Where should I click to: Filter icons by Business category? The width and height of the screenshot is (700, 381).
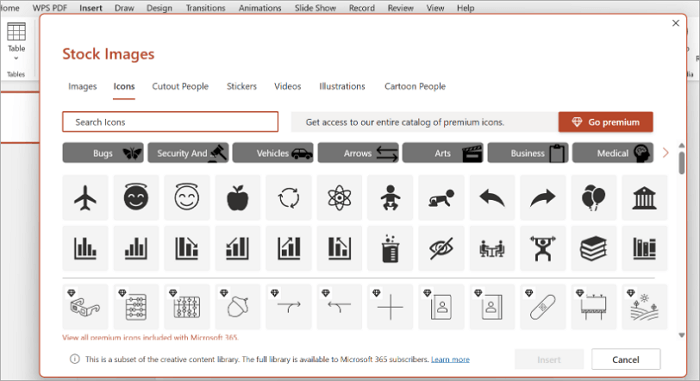[528, 153]
